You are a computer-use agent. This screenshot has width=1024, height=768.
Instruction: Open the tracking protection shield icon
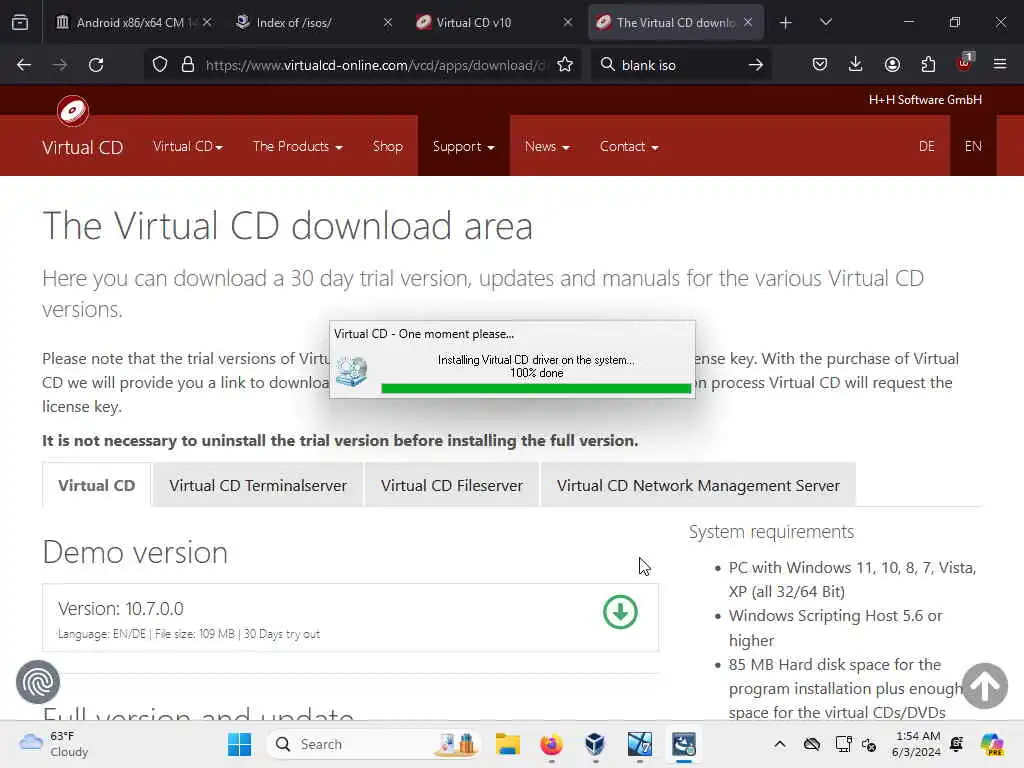coord(160,65)
